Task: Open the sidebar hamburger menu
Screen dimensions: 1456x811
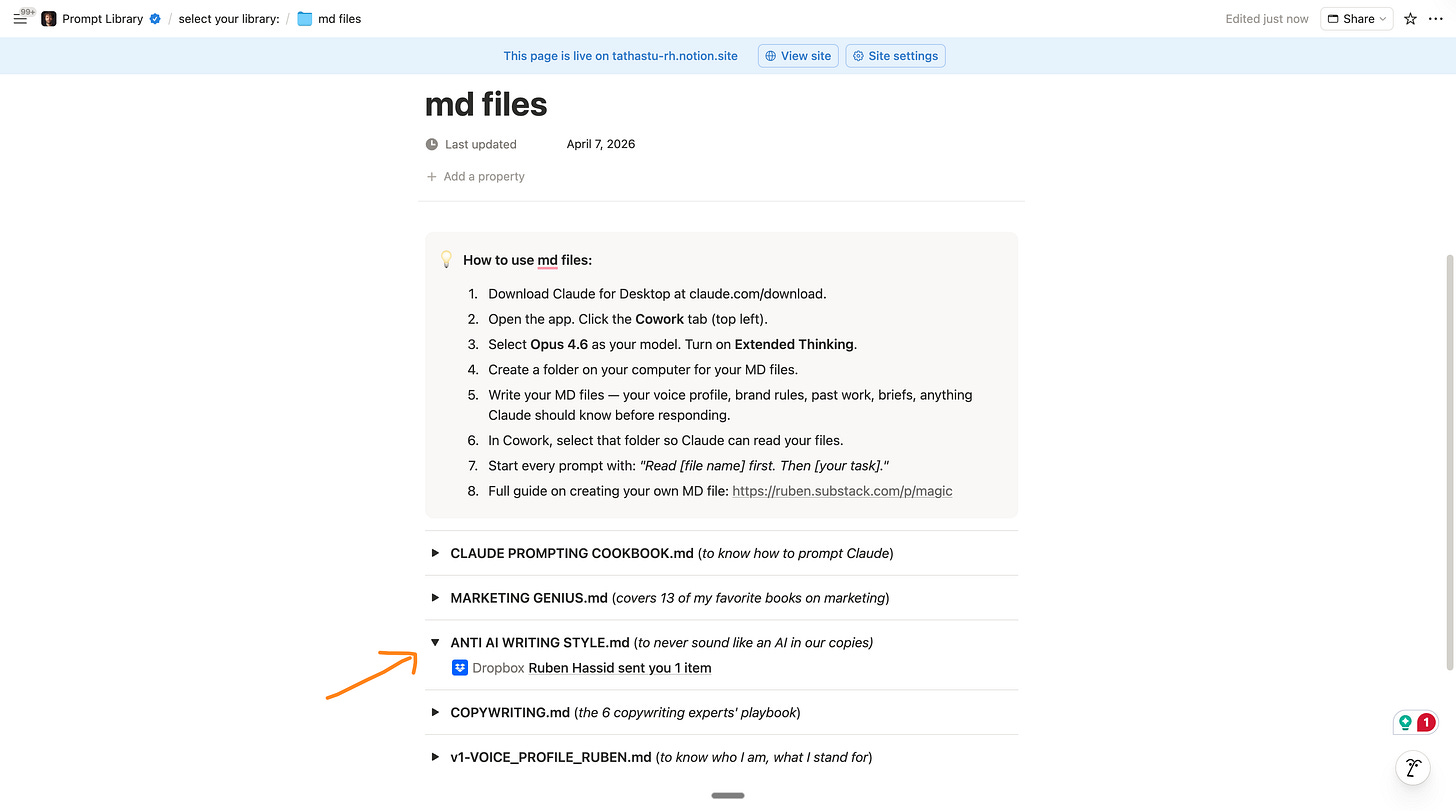Action: pos(20,18)
